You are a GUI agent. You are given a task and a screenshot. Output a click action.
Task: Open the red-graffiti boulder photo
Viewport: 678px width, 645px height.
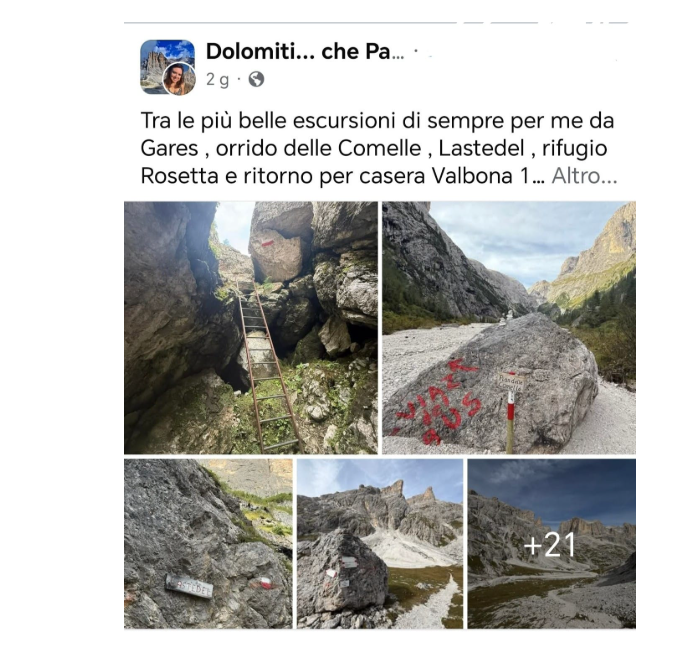tap(509, 328)
